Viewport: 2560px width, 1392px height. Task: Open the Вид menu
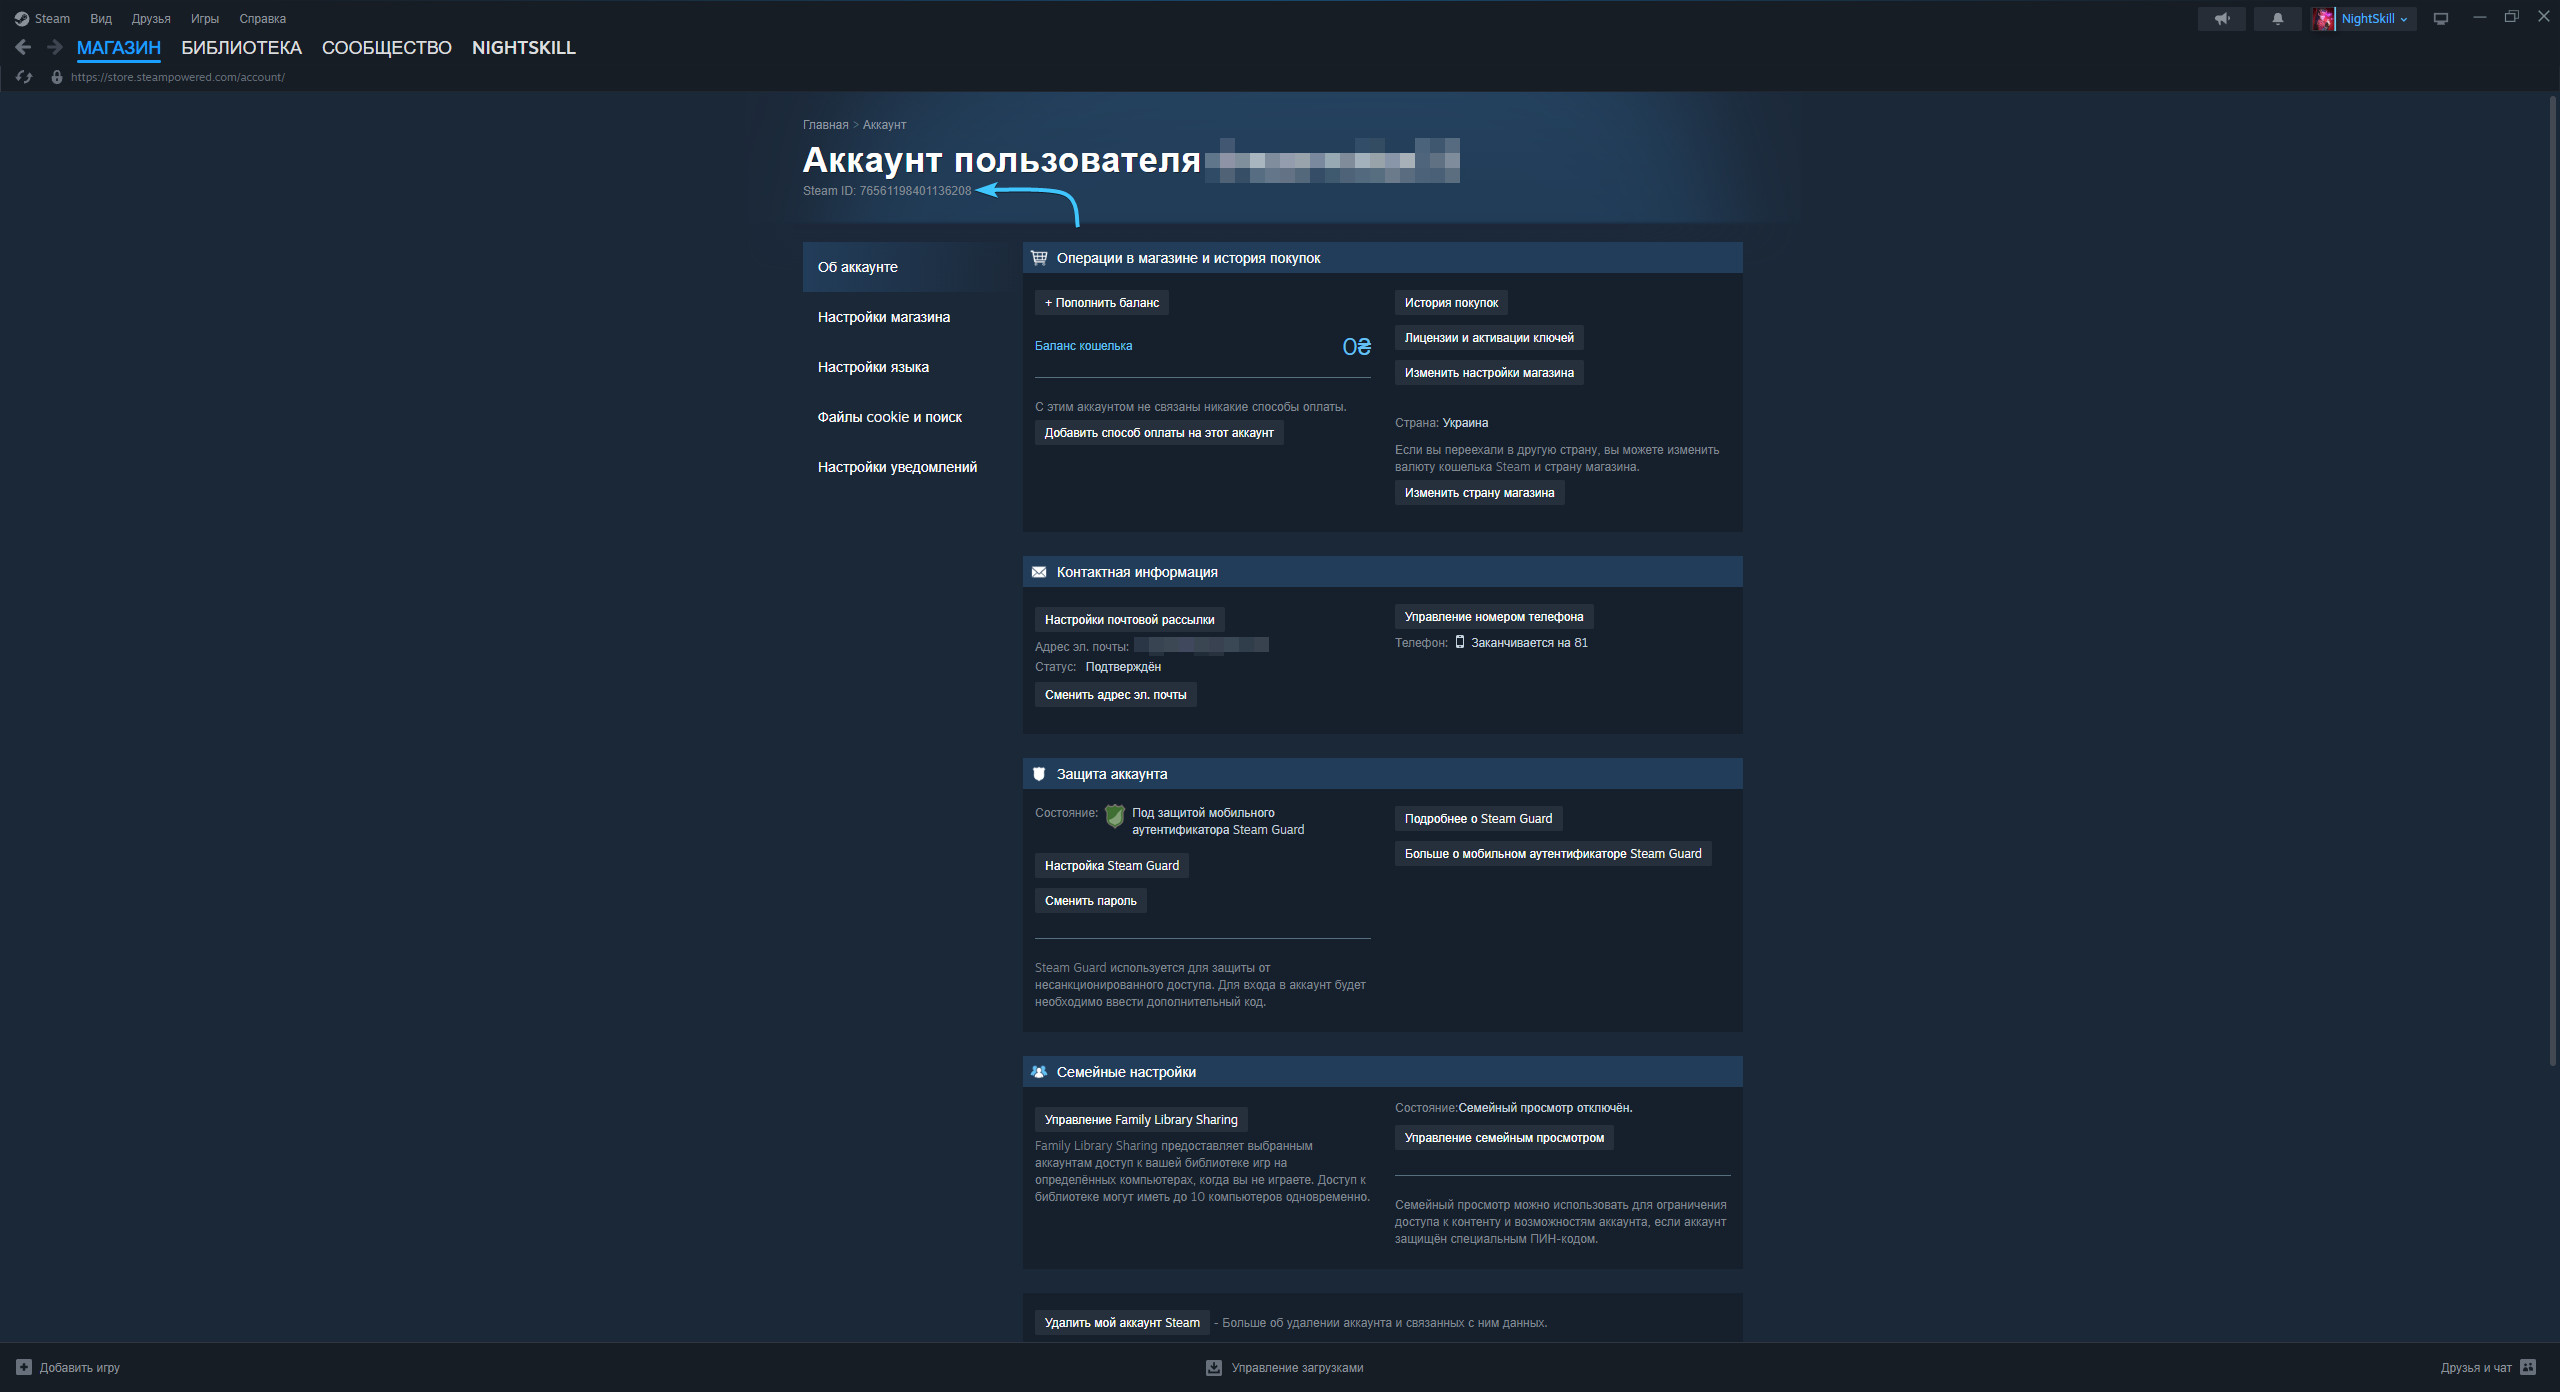coord(101,19)
